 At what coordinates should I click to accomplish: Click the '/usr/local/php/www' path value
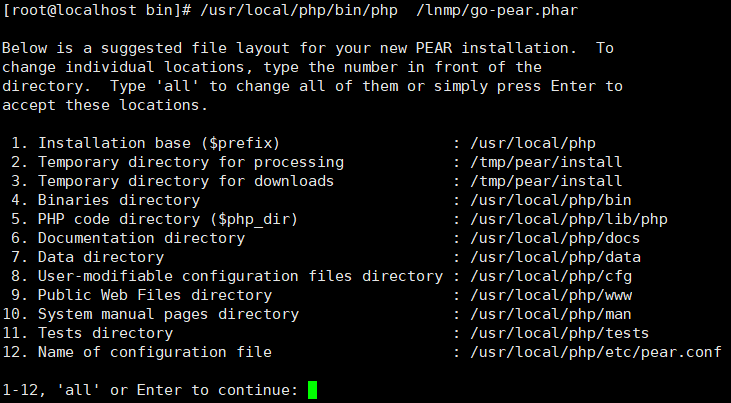pos(551,295)
